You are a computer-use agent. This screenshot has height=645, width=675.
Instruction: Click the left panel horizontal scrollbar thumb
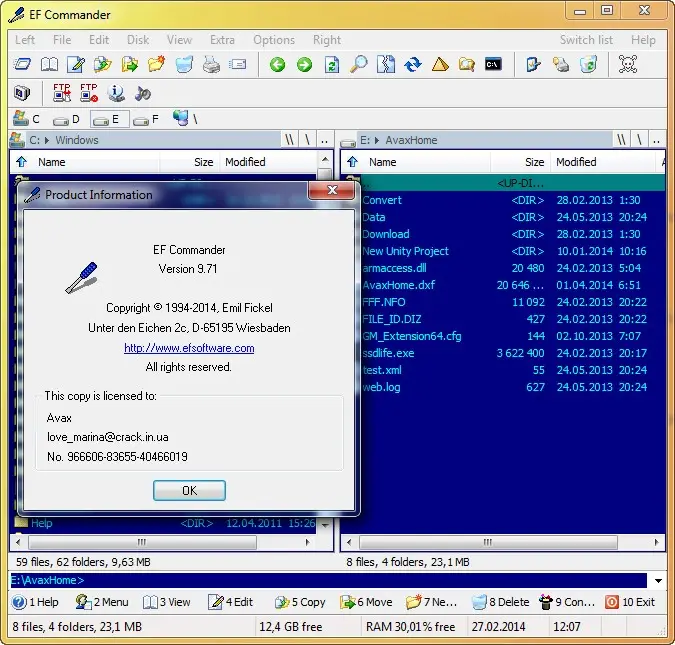[142, 542]
